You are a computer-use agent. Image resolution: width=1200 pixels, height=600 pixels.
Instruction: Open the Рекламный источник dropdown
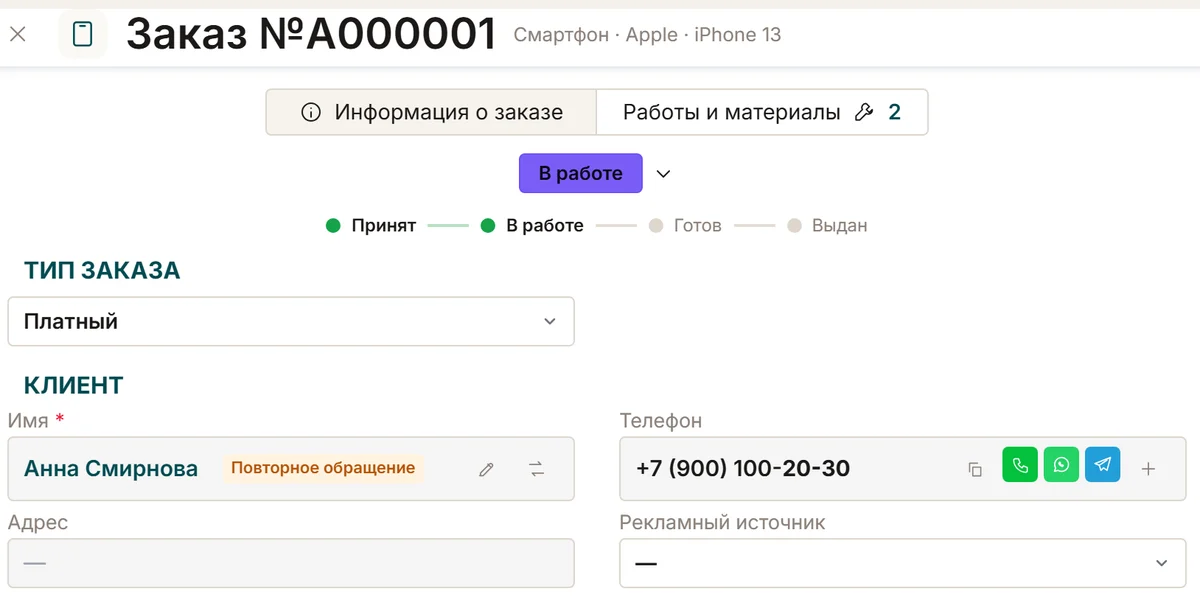click(x=903, y=563)
